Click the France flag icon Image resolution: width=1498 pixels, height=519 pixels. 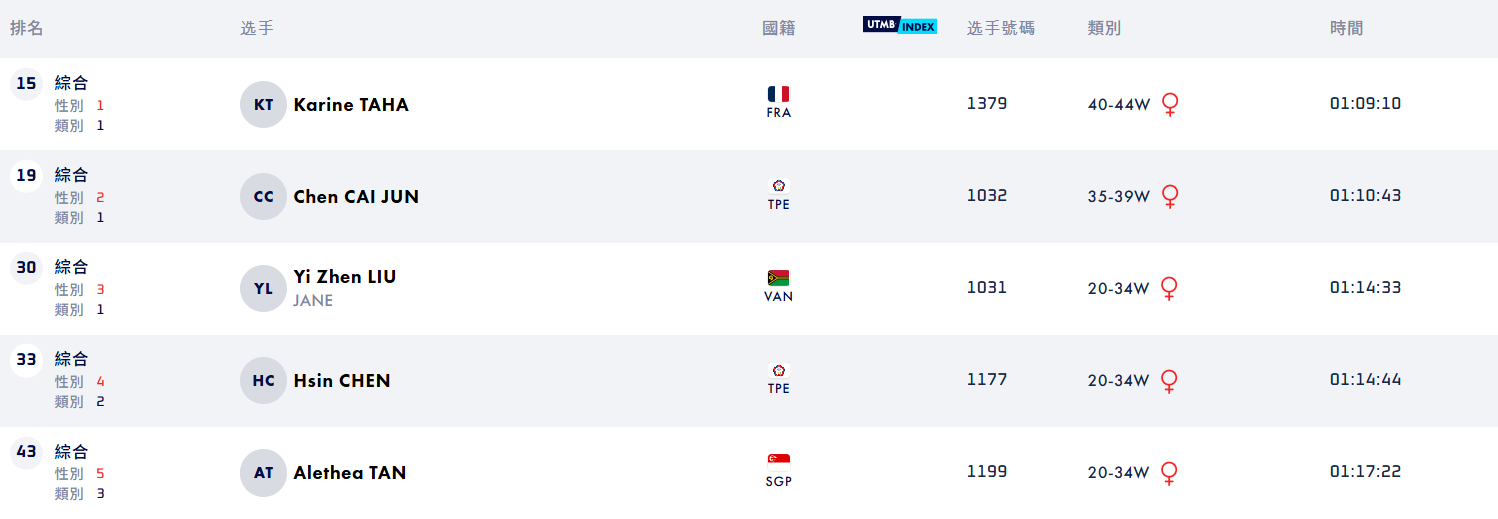(778, 94)
